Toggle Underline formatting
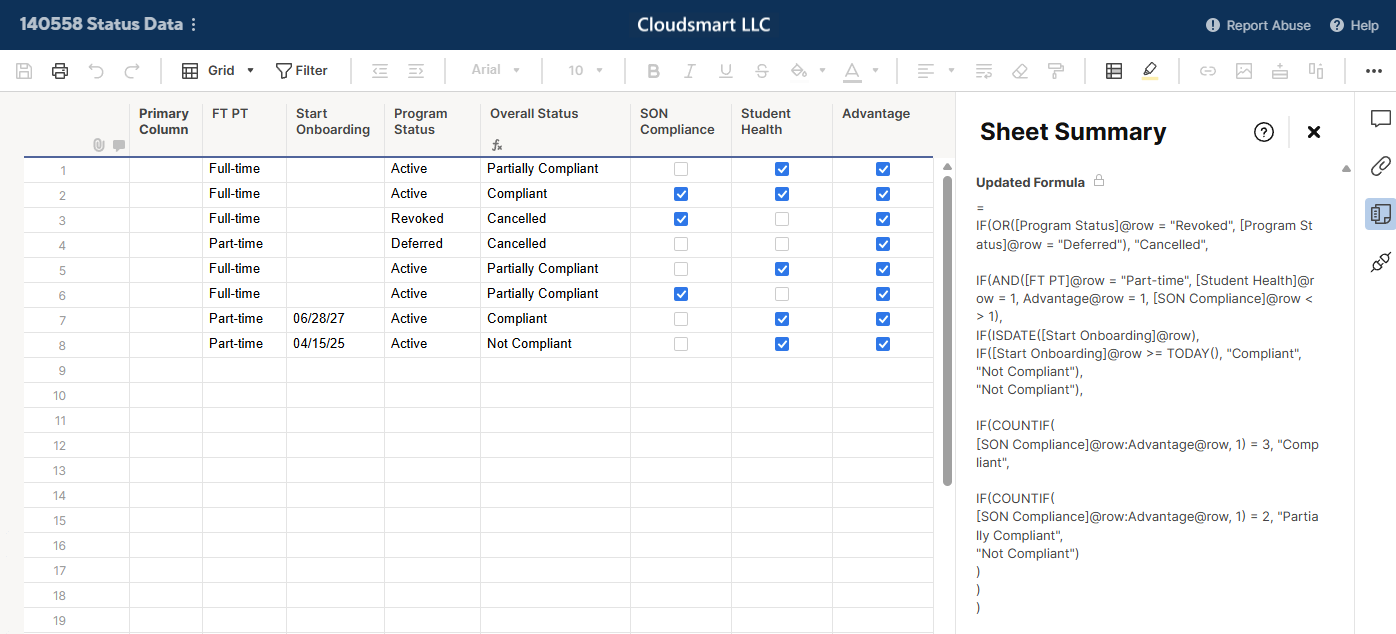 [726, 71]
